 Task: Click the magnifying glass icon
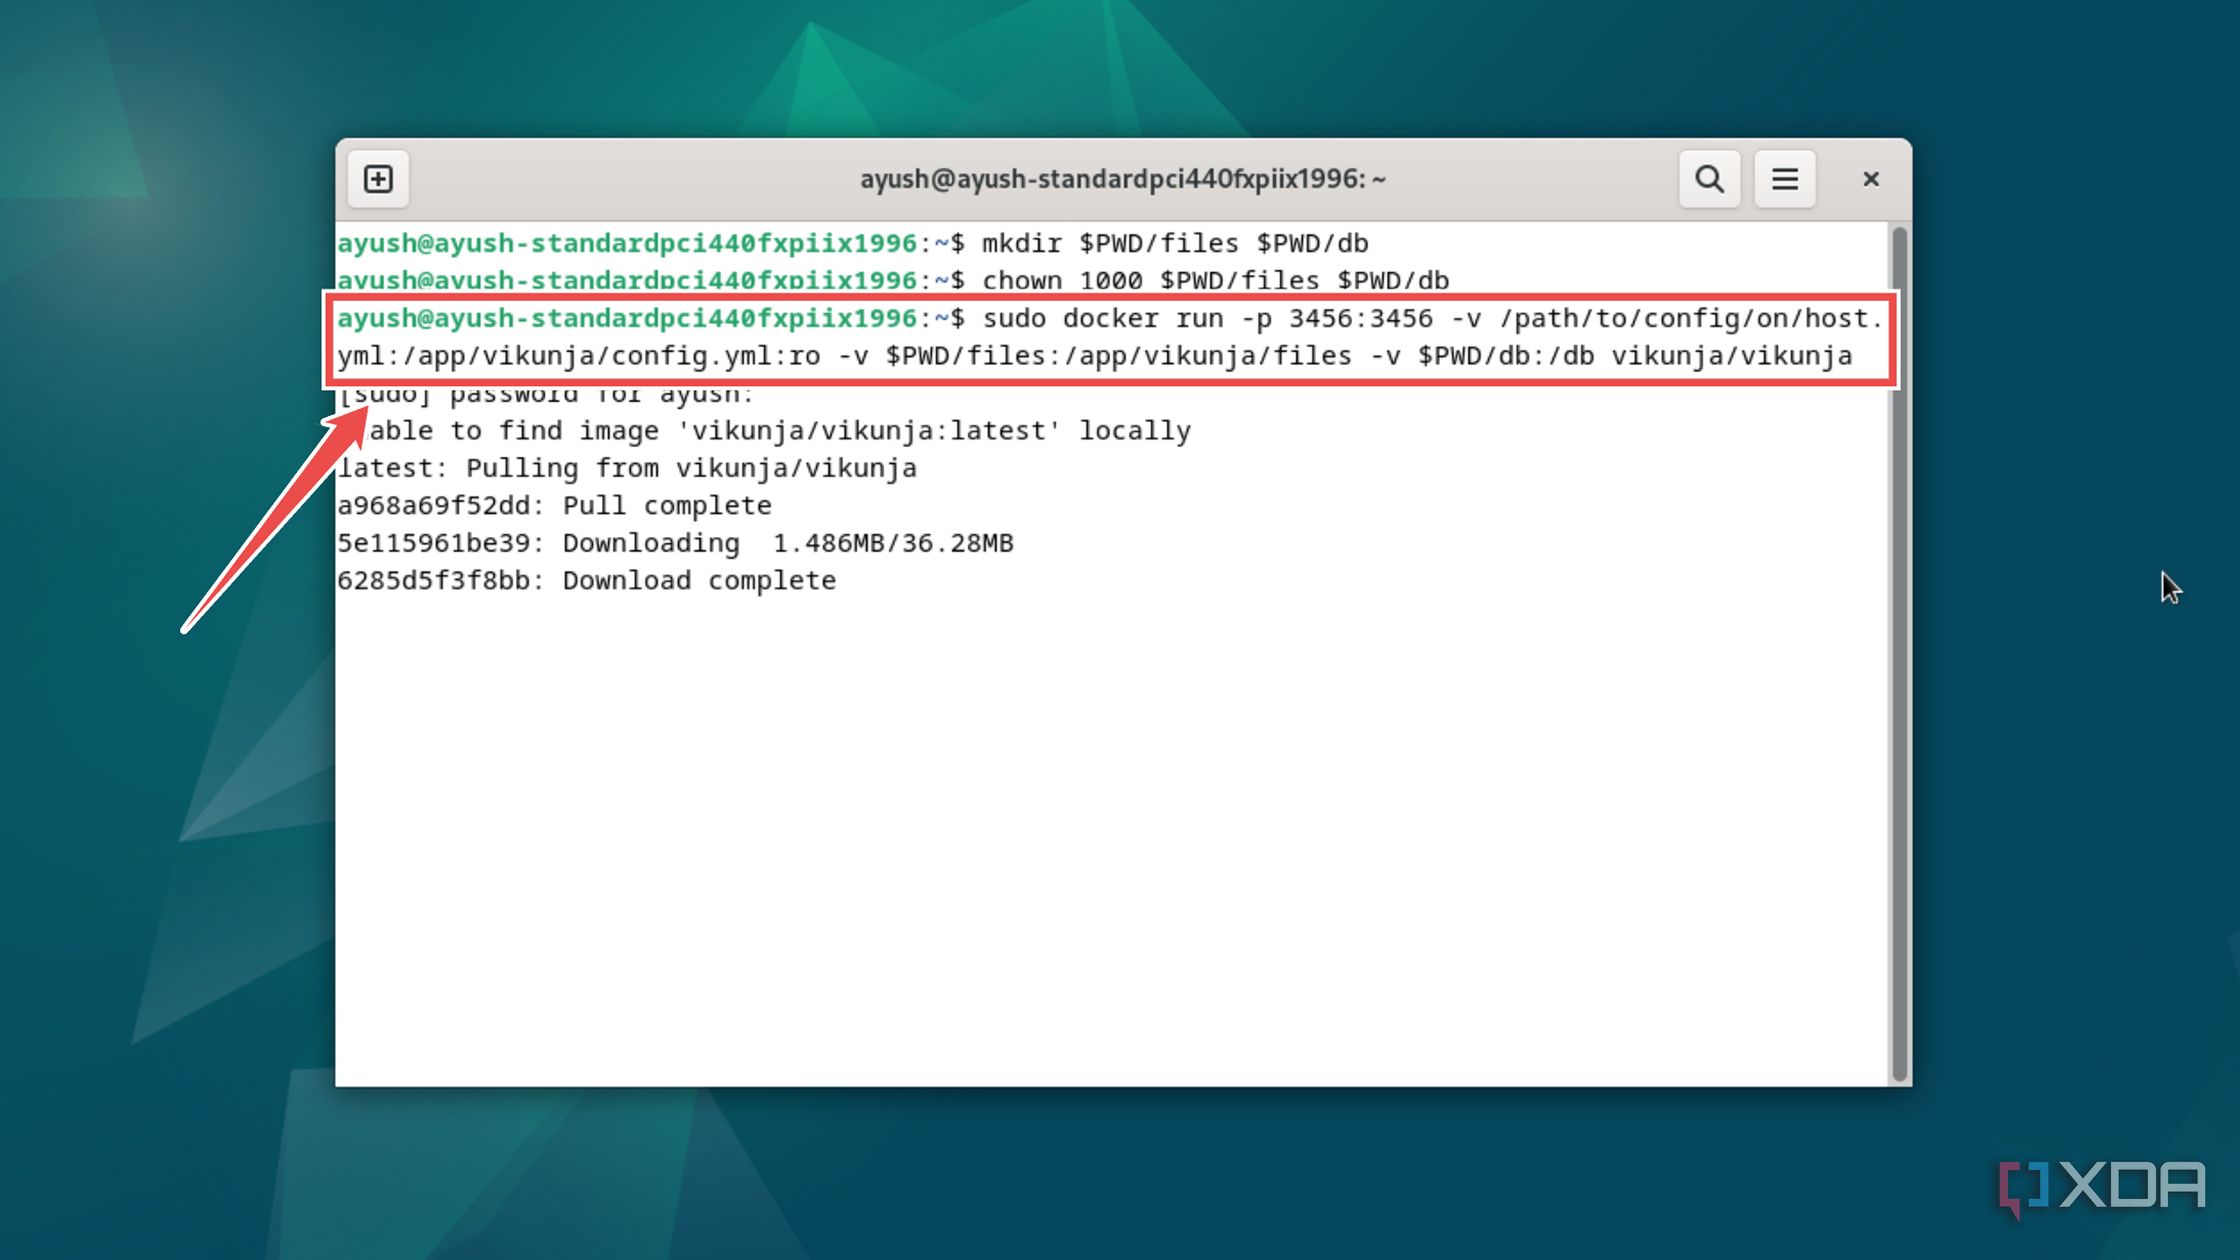[1709, 179]
